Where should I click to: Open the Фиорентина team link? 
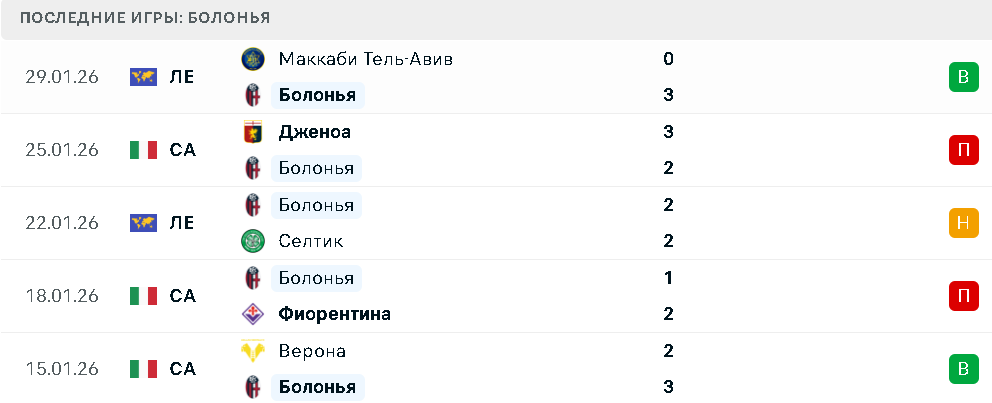[334, 314]
